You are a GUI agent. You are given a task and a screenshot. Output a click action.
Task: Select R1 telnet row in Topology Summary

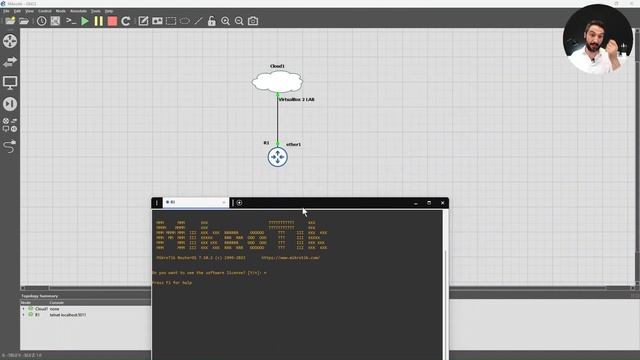(x=86, y=315)
